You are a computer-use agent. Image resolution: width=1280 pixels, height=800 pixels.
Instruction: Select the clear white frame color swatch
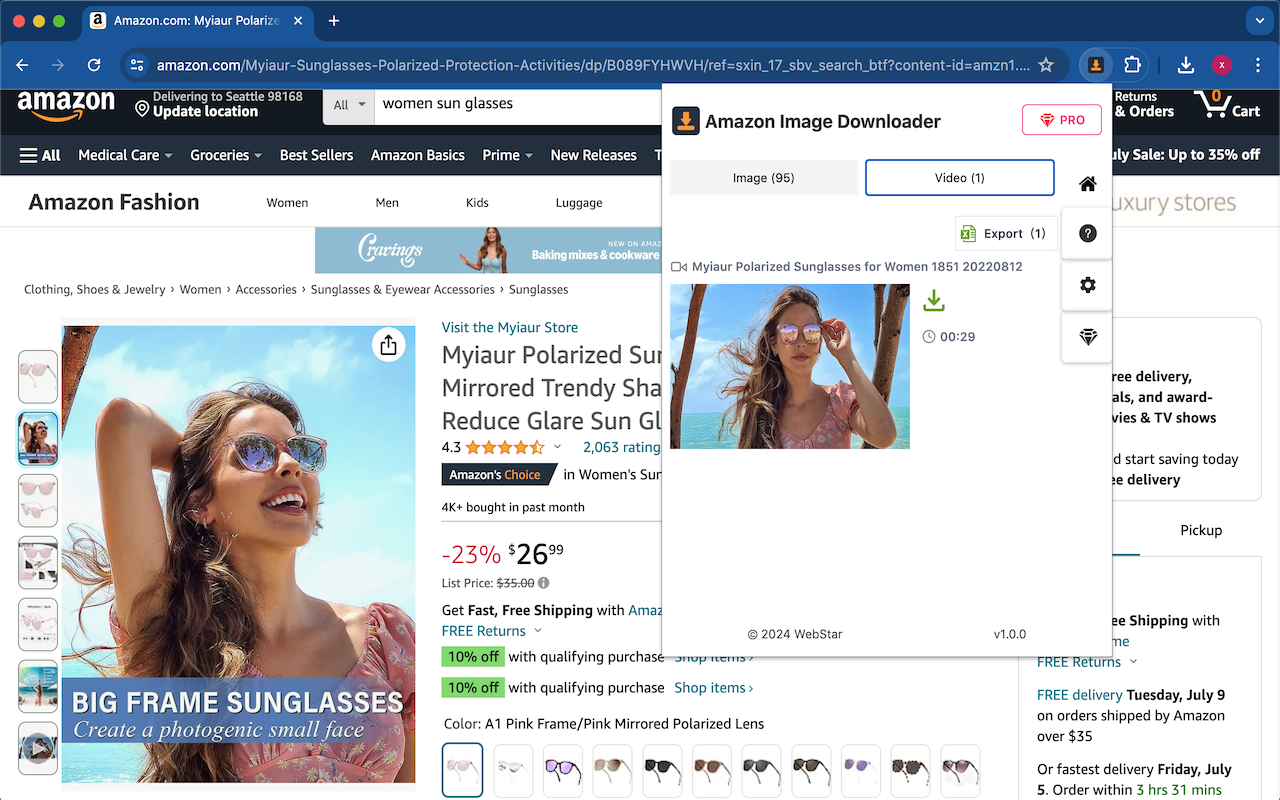coord(512,769)
